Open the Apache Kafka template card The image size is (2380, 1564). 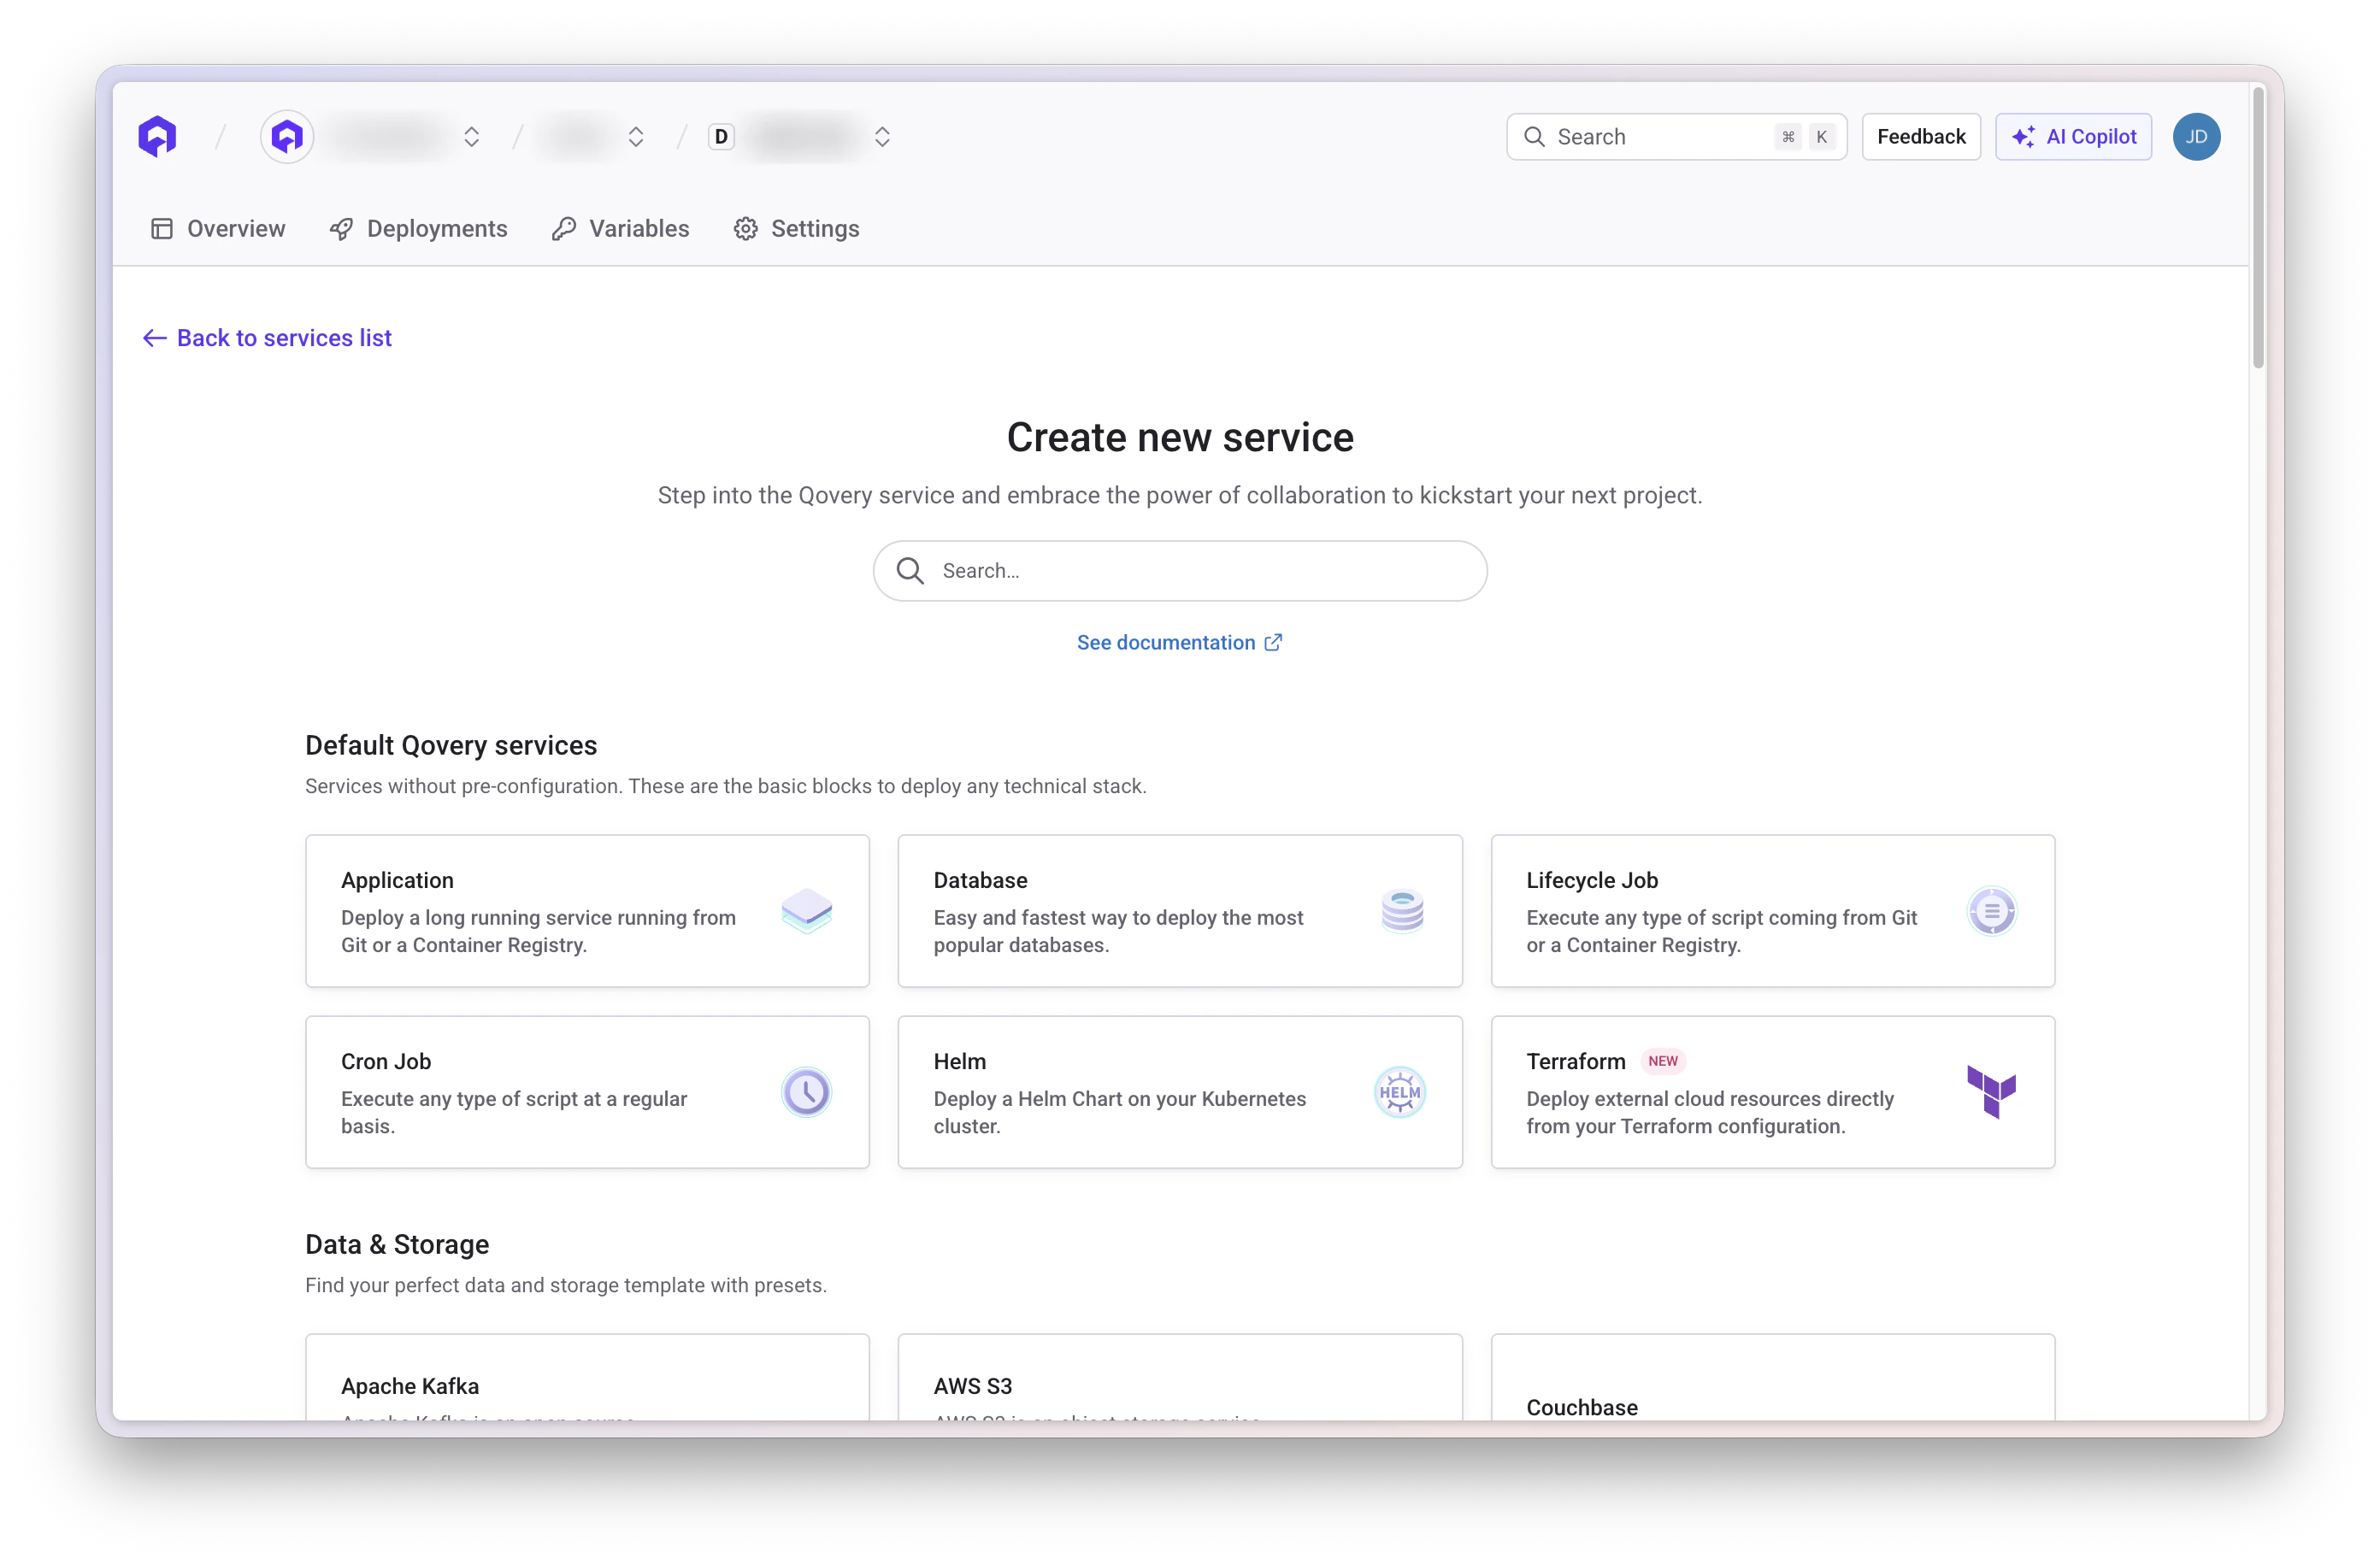click(588, 1377)
